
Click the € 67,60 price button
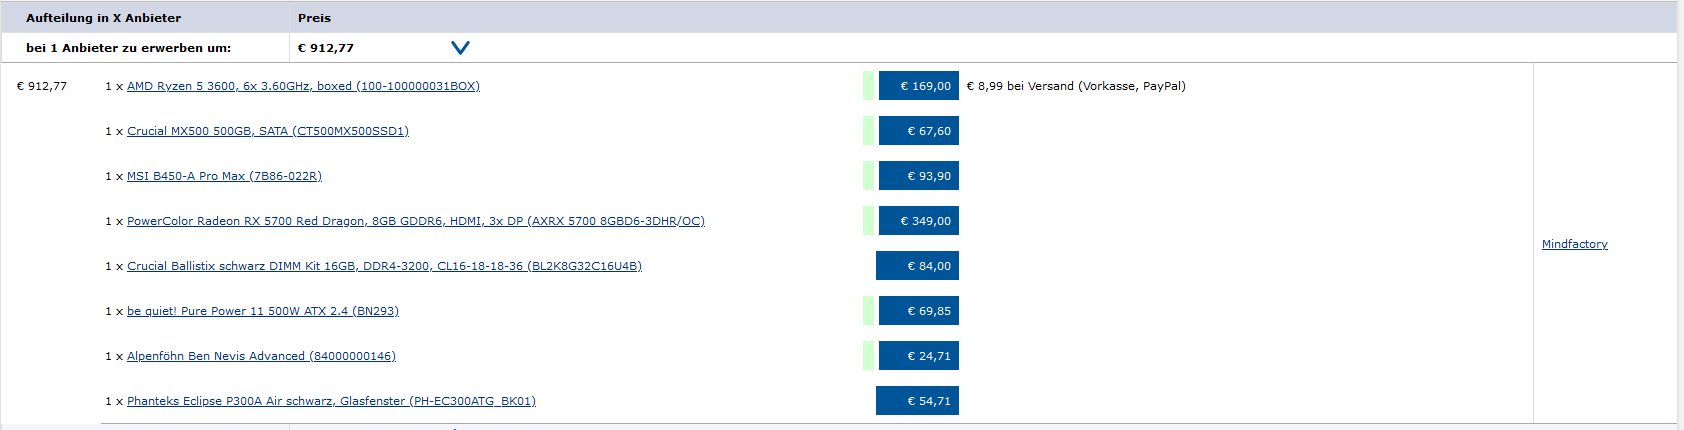(918, 131)
